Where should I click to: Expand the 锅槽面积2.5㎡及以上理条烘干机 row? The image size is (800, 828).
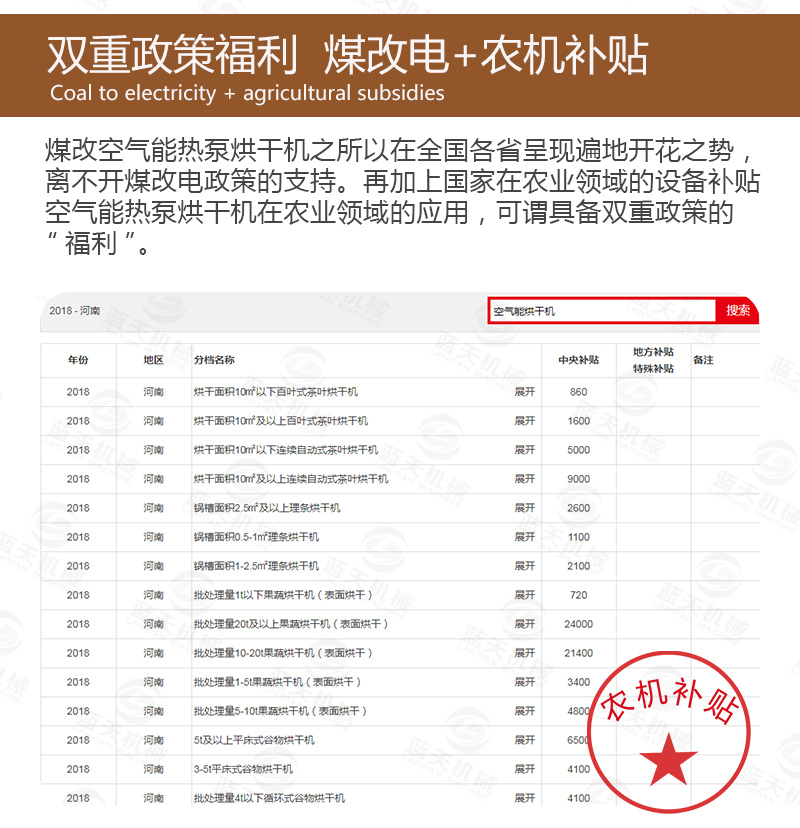[523, 509]
